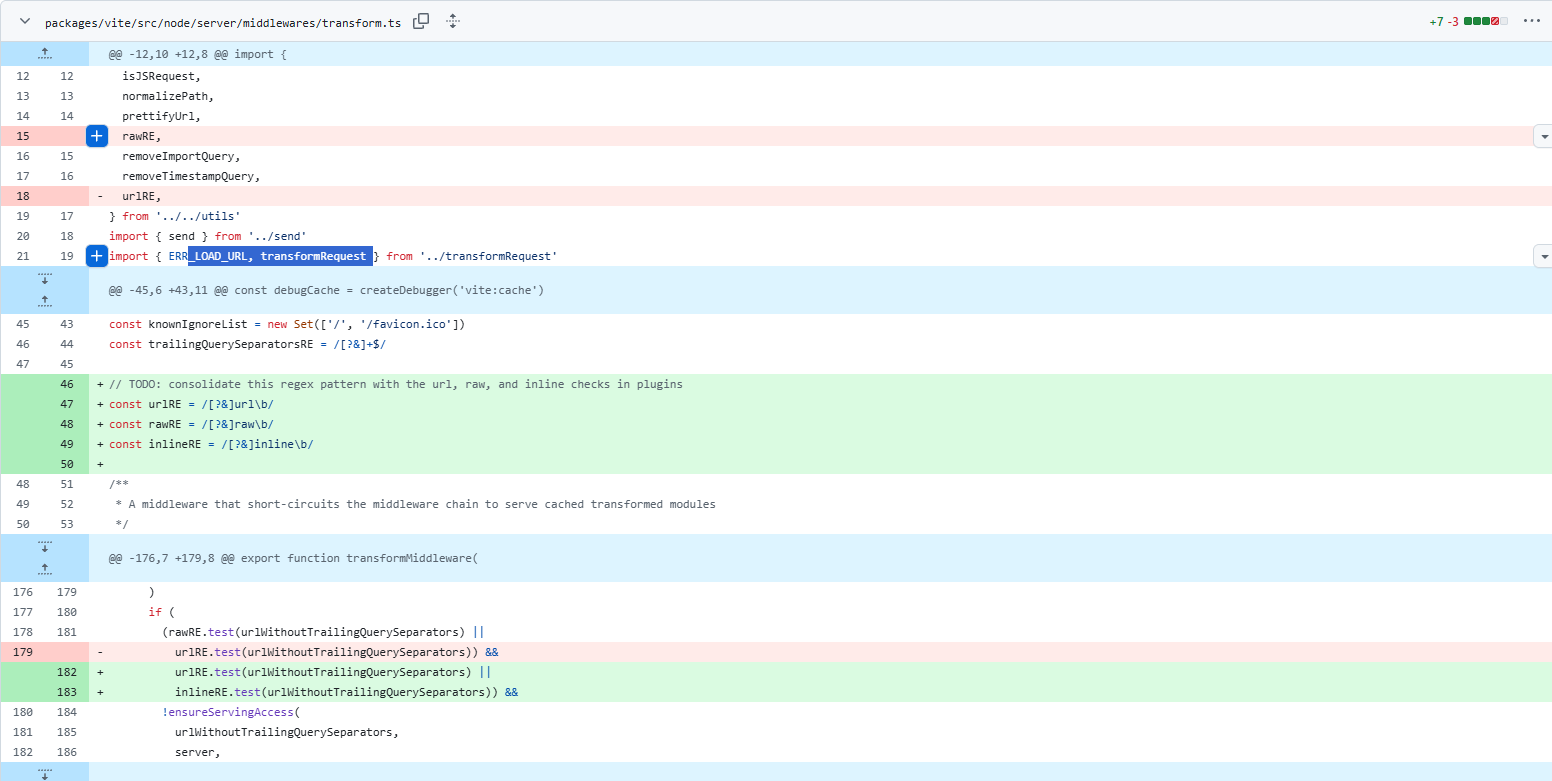Expand all lines of transform.ts
Screen dimensions: 1552x781
coord(452,21)
